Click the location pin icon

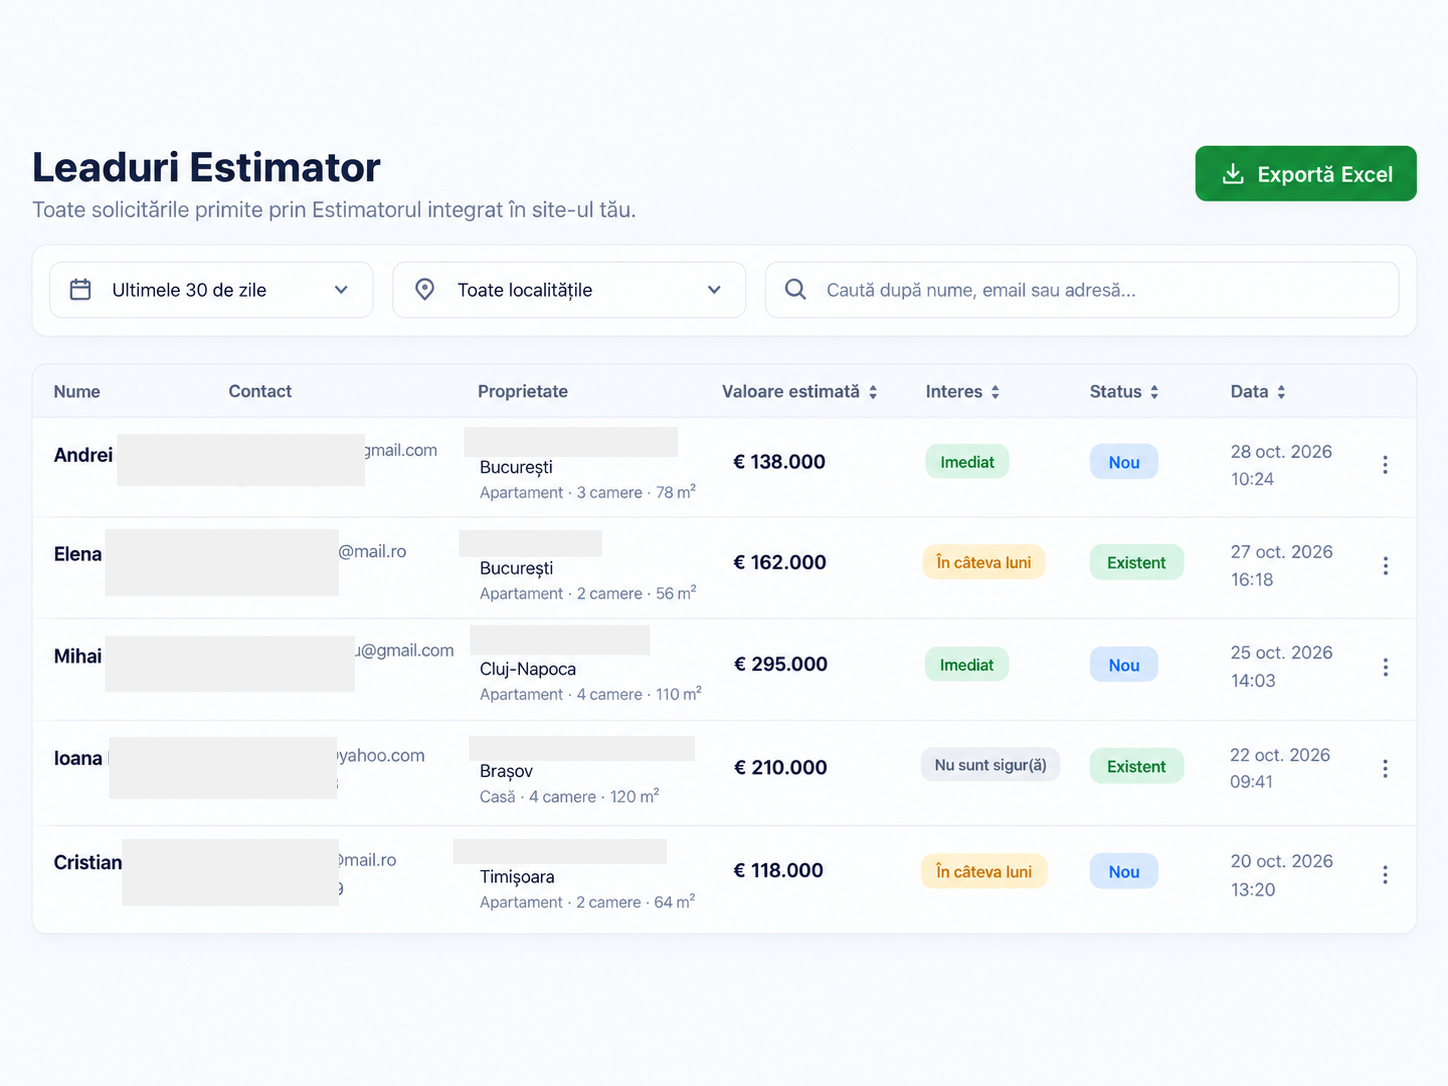[x=425, y=290]
